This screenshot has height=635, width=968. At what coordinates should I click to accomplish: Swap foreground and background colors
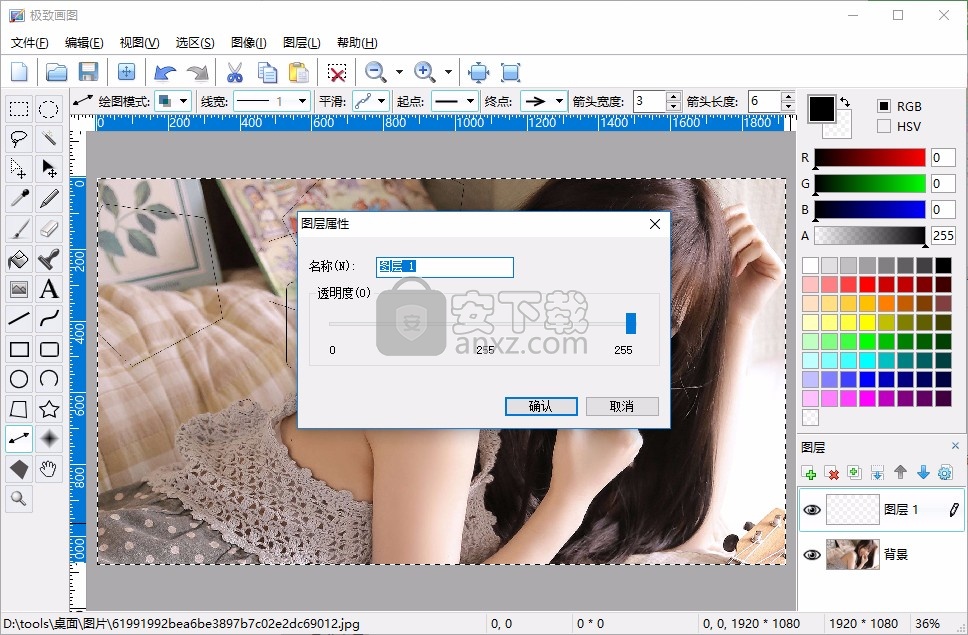click(x=845, y=102)
